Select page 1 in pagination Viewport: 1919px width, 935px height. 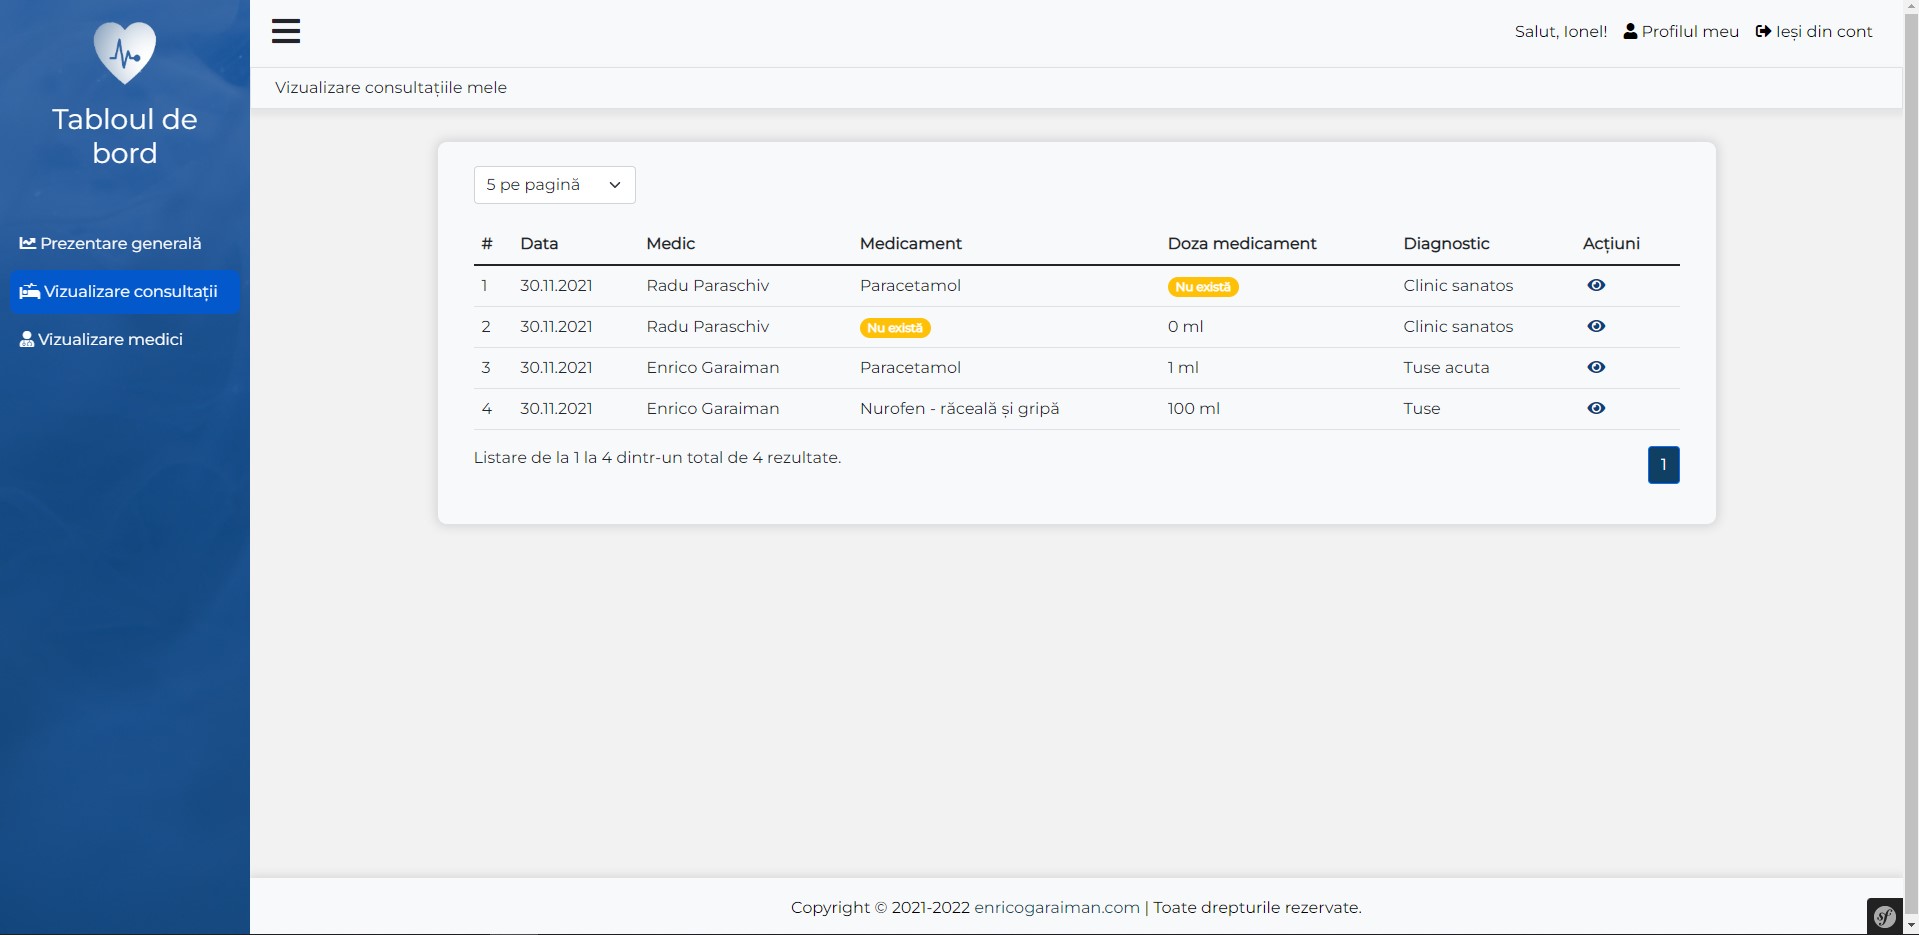(1663, 464)
